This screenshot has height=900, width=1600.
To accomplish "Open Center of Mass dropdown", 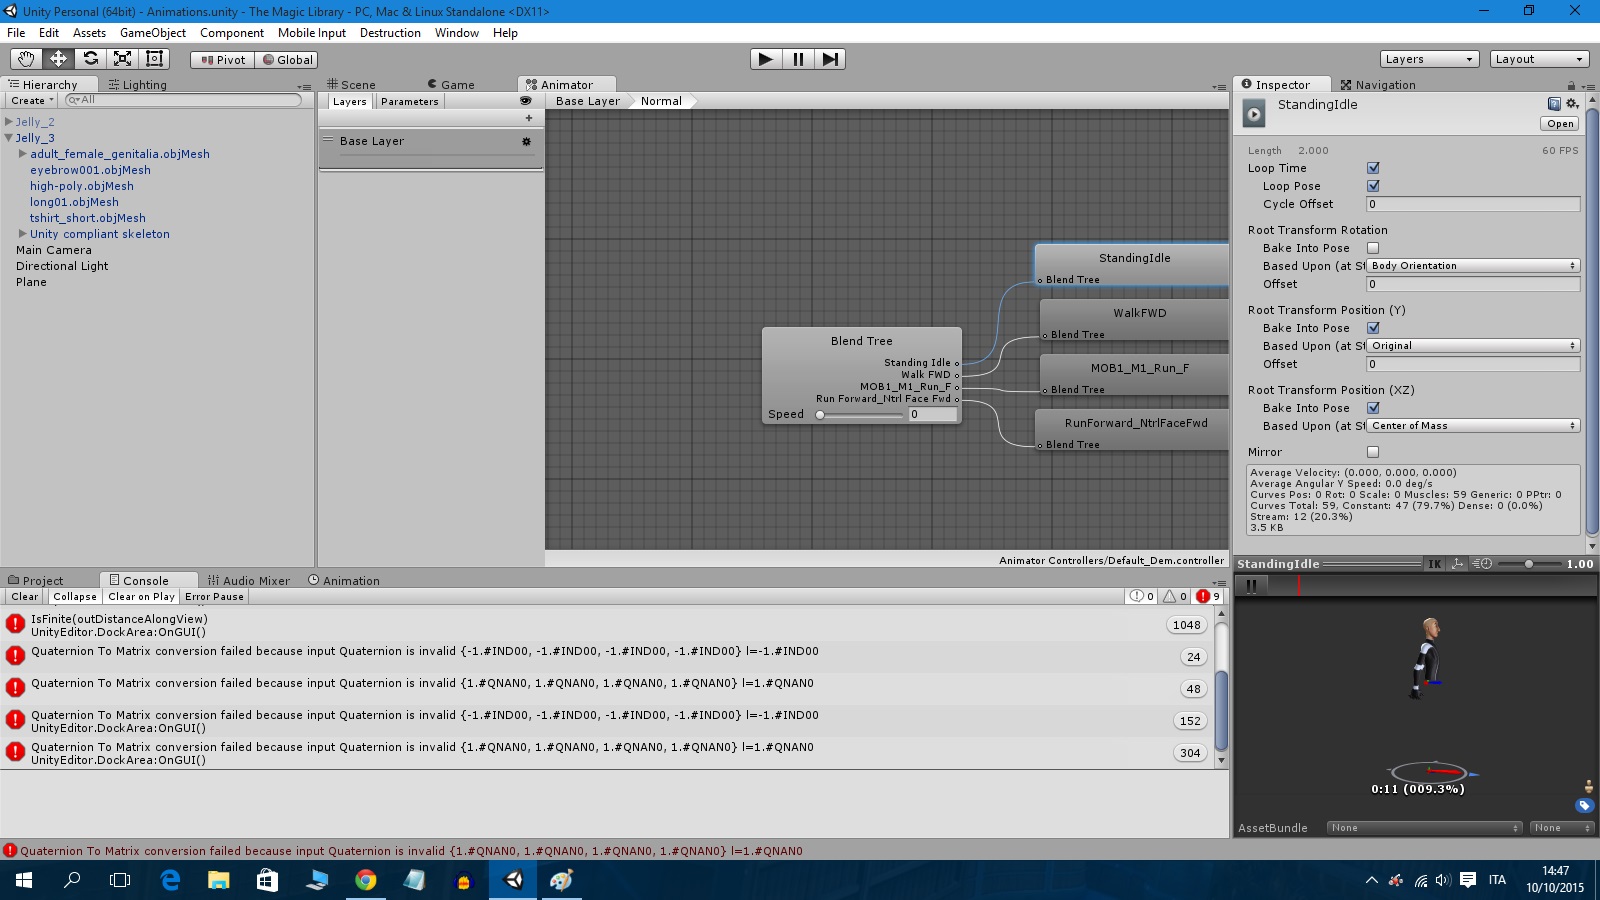I will (x=1473, y=426).
